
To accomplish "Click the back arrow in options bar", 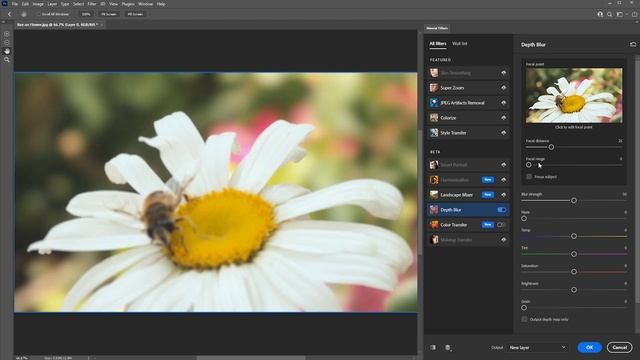I will [x=9, y=14].
